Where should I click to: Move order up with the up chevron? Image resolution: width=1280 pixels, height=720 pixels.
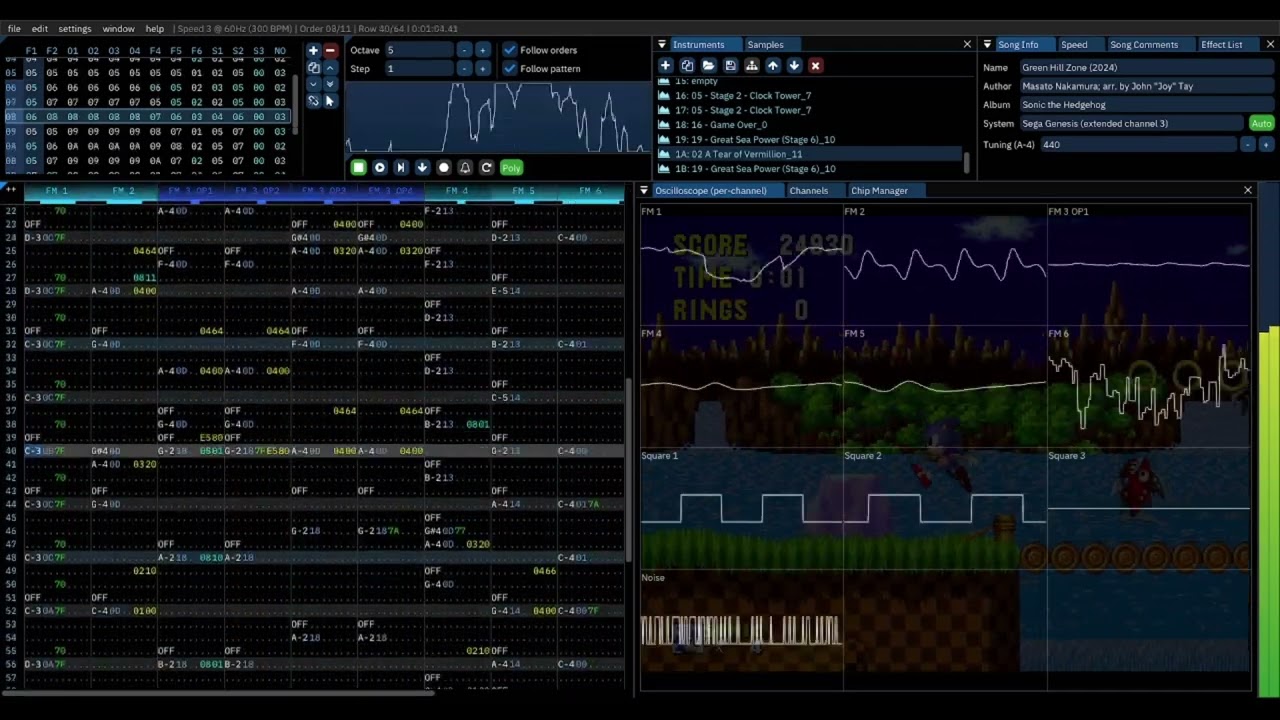[330, 68]
